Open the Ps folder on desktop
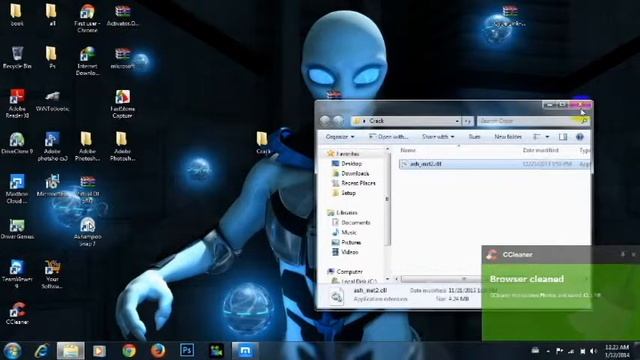The image size is (640, 360). tap(52, 57)
